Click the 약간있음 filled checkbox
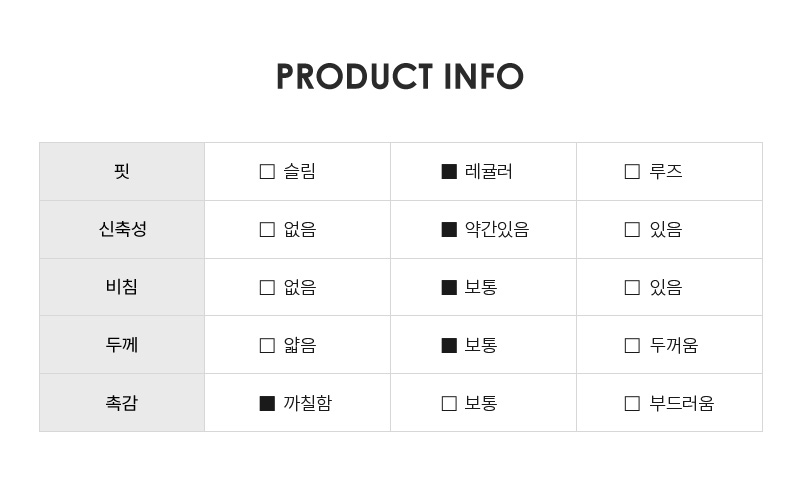The height and width of the screenshot is (497, 800). coord(449,230)
